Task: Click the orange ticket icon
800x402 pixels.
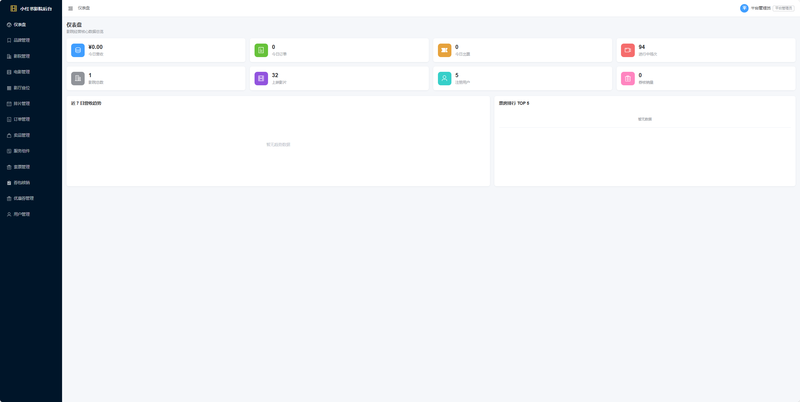Action: pyautogui.click(x=444, y=50)
